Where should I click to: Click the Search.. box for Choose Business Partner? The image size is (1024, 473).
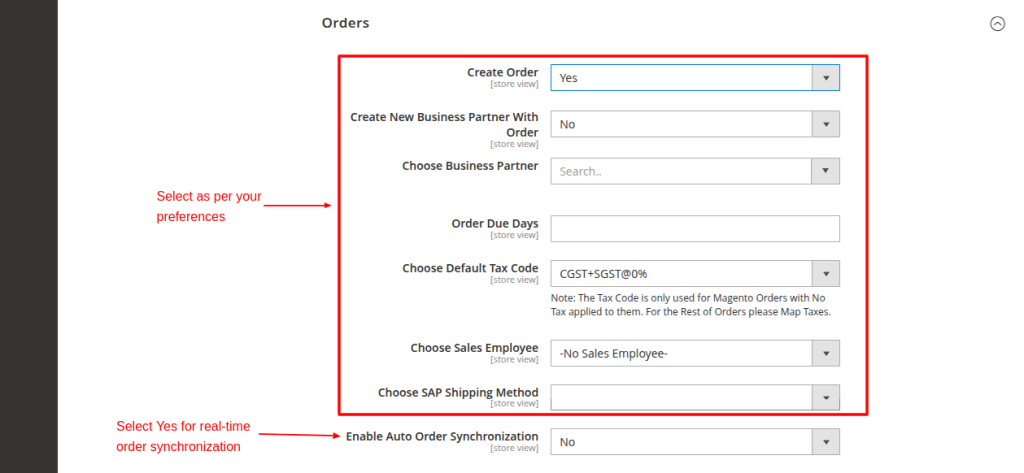[x=680, y=171]
